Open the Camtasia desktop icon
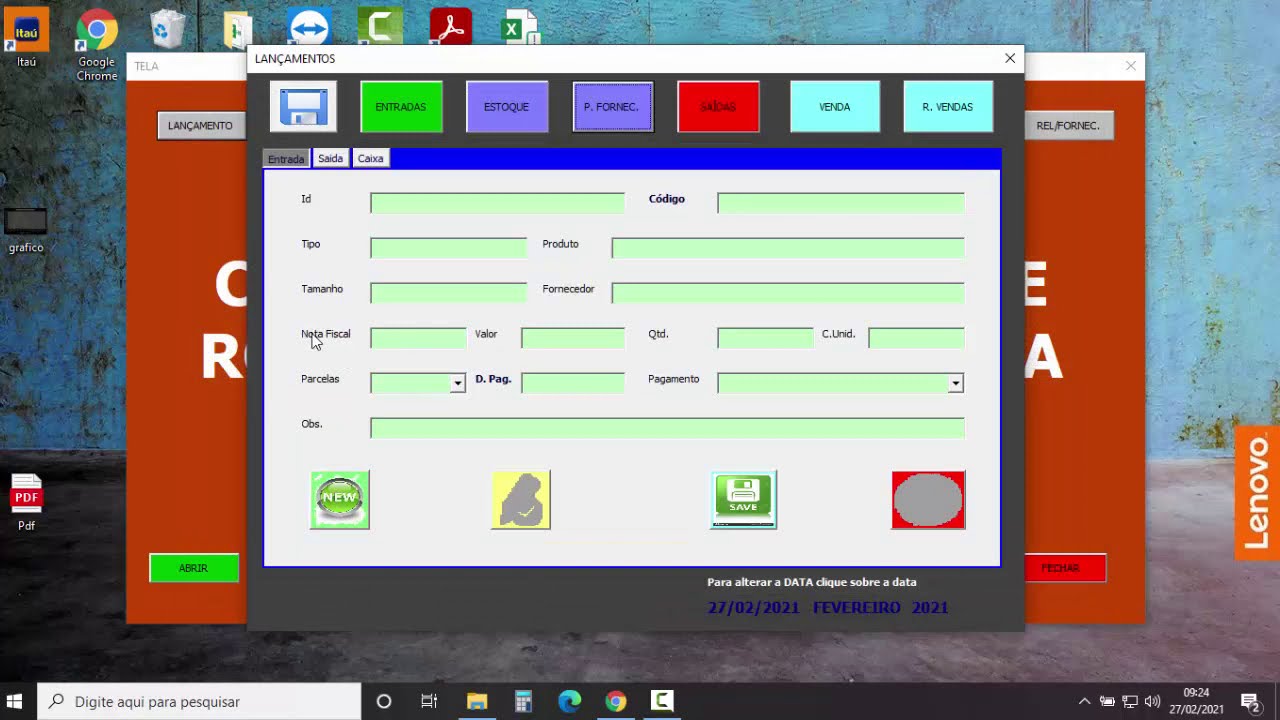Viewport: 1280px width, 720px height. click(380, 27)
